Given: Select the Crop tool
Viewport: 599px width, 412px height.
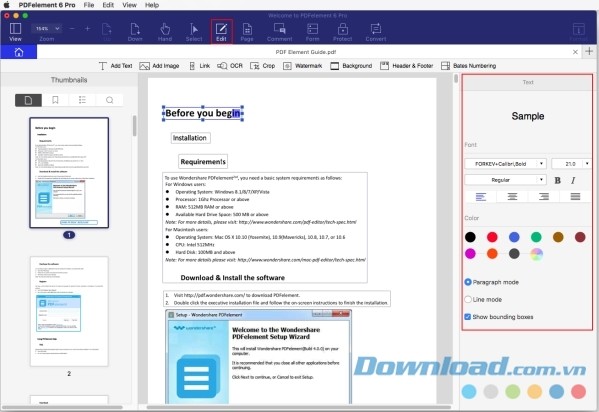Looking at the screenshot, I should (x=262, y=66).
